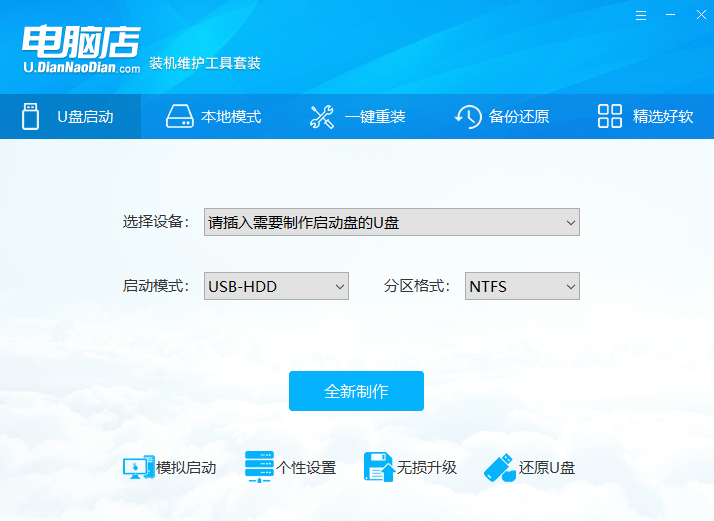Switch to the 精选好软 tab
The image size is (714, 521).
(x=662, y=116)
